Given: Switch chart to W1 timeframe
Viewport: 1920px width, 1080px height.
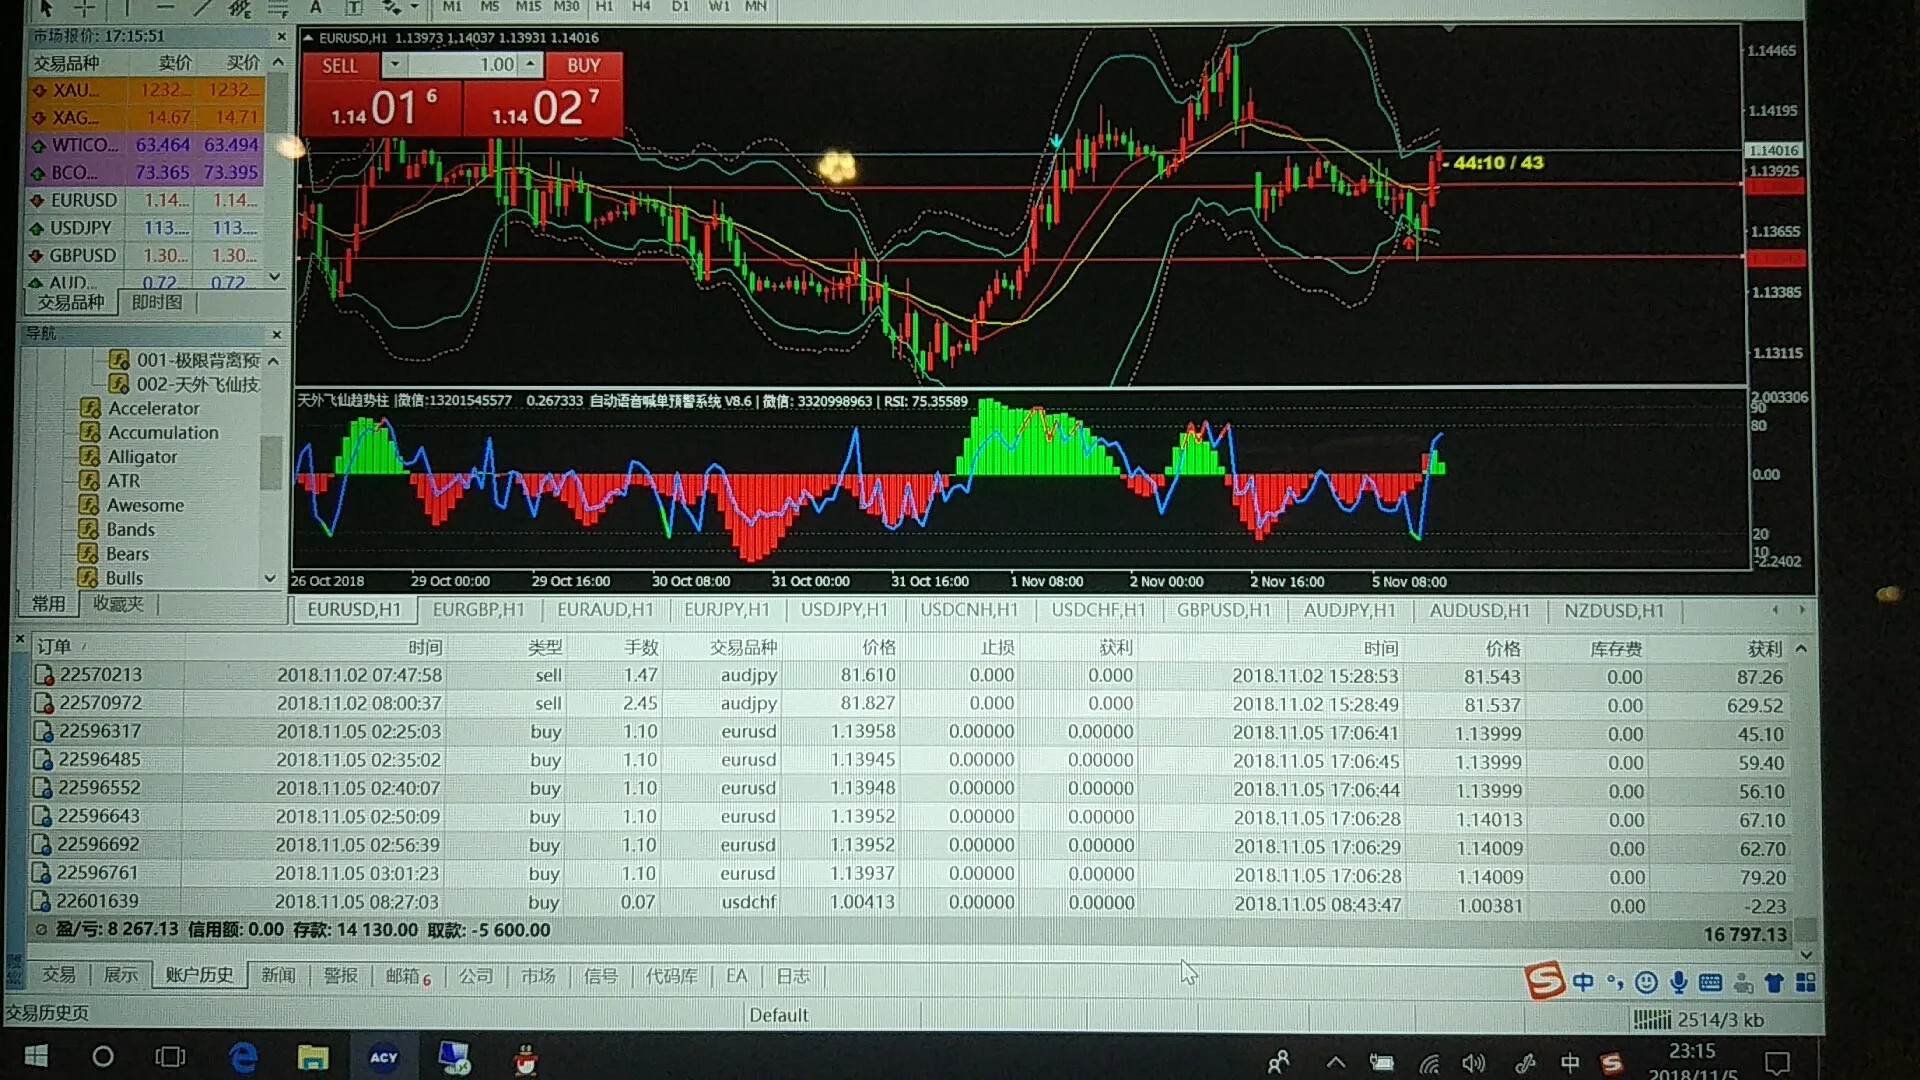Looking at the screenshot, I should tap(718, 7).
